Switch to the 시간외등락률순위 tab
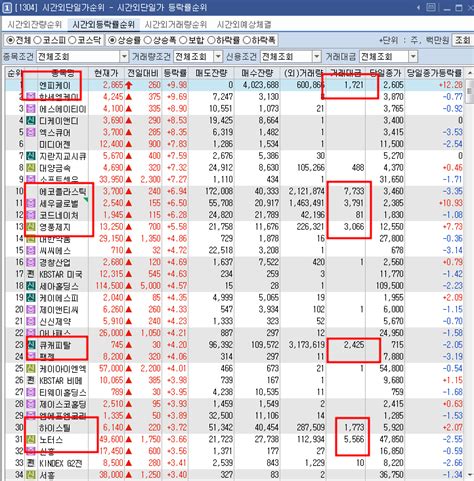Viewport: 474px width, 481px height. click(x=103, y=25)
